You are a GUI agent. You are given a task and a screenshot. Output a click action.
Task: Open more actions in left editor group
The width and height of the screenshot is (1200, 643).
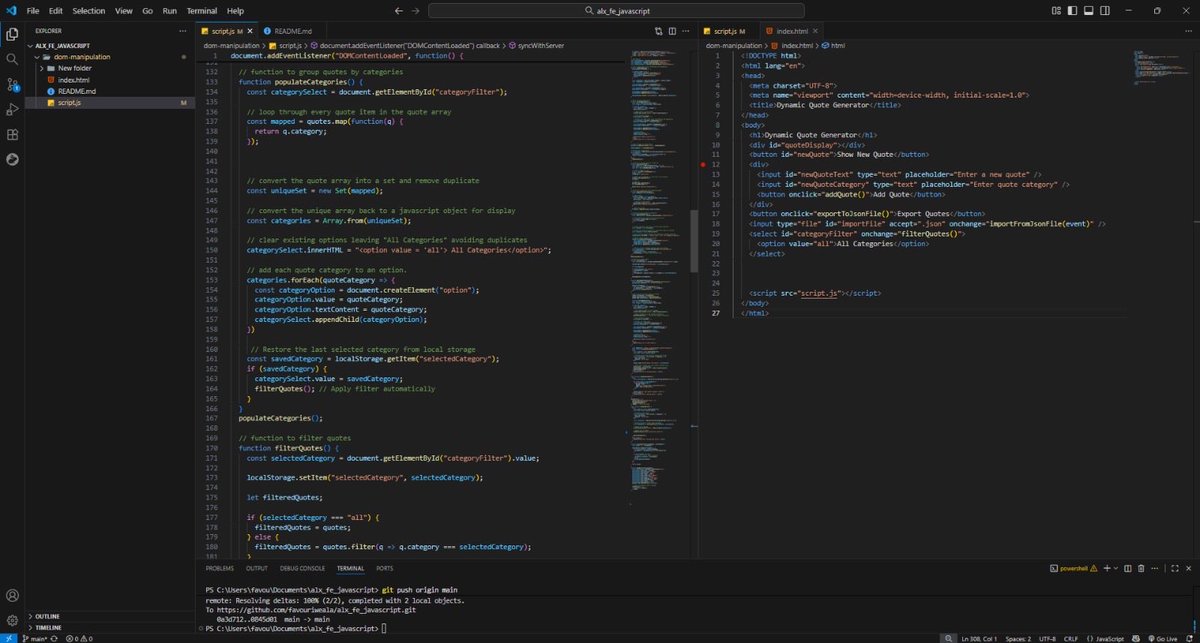point(687,31)
